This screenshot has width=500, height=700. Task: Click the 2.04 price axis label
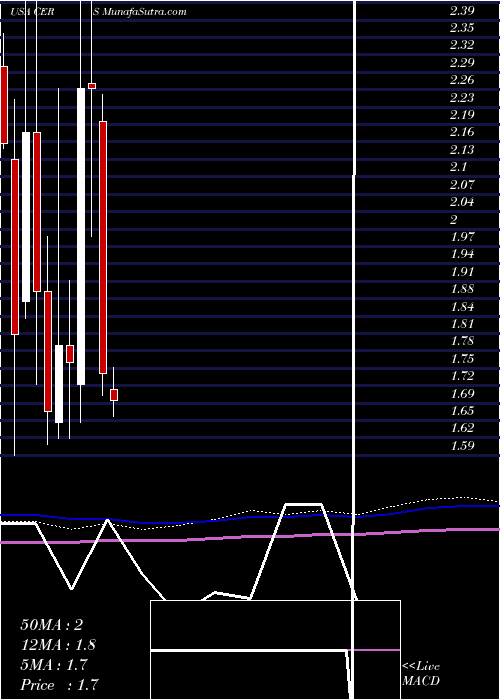[x=462, y=202]
